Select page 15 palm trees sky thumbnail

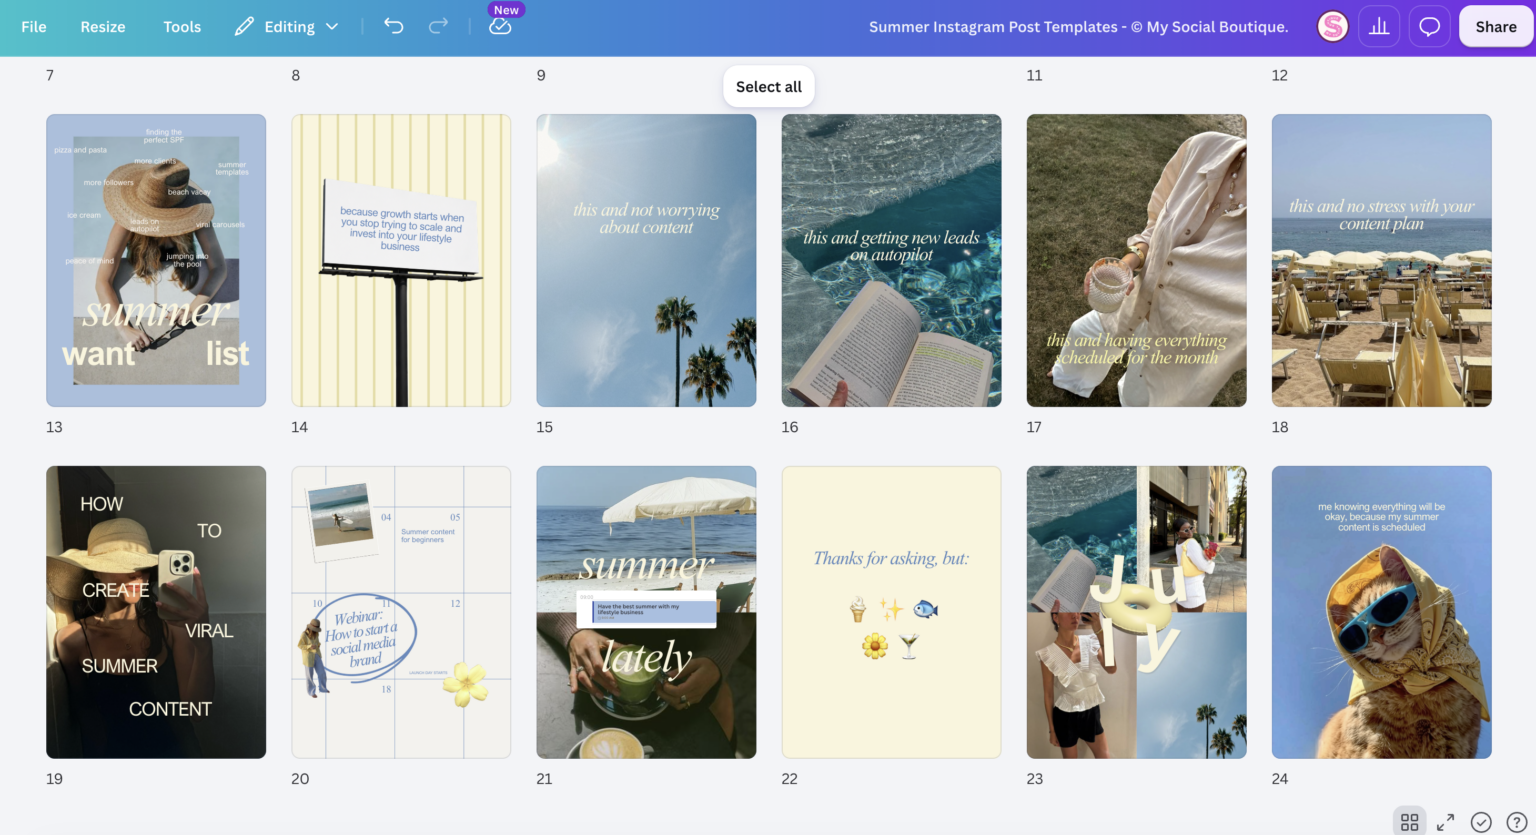tap(646, 260)
